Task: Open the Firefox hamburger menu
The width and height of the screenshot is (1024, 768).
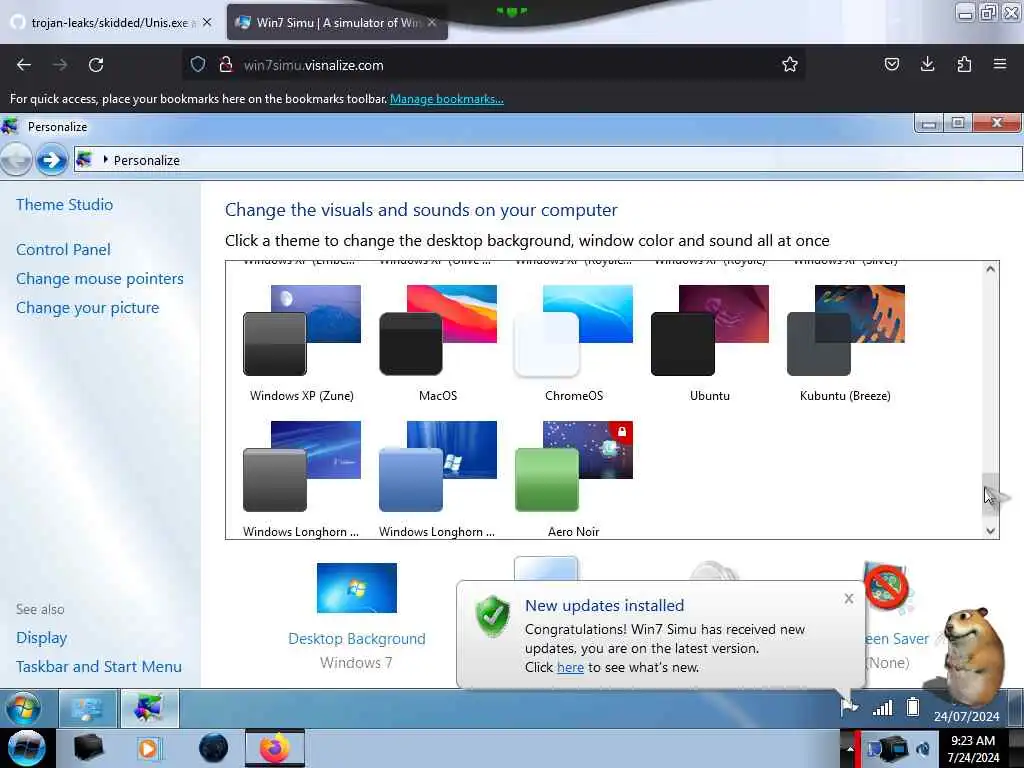Action: tap(1000, 64)
